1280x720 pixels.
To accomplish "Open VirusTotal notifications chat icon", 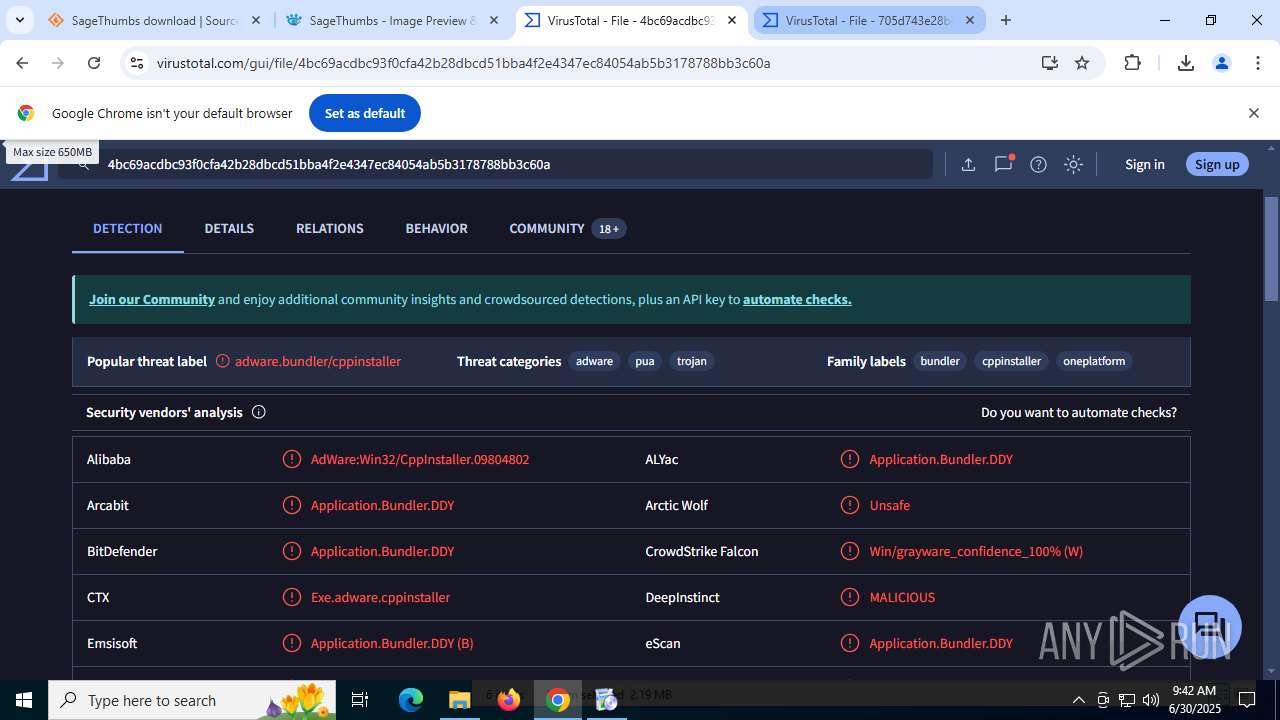I will (x=1003, y=164).
